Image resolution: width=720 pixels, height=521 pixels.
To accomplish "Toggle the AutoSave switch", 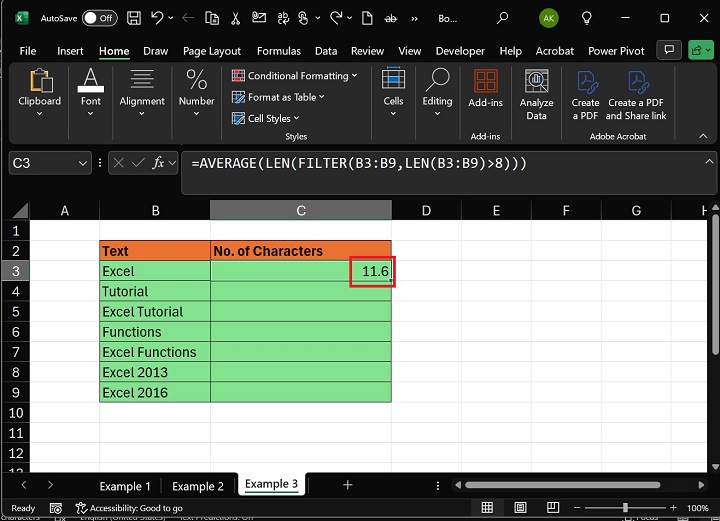I will pos(98,18).
